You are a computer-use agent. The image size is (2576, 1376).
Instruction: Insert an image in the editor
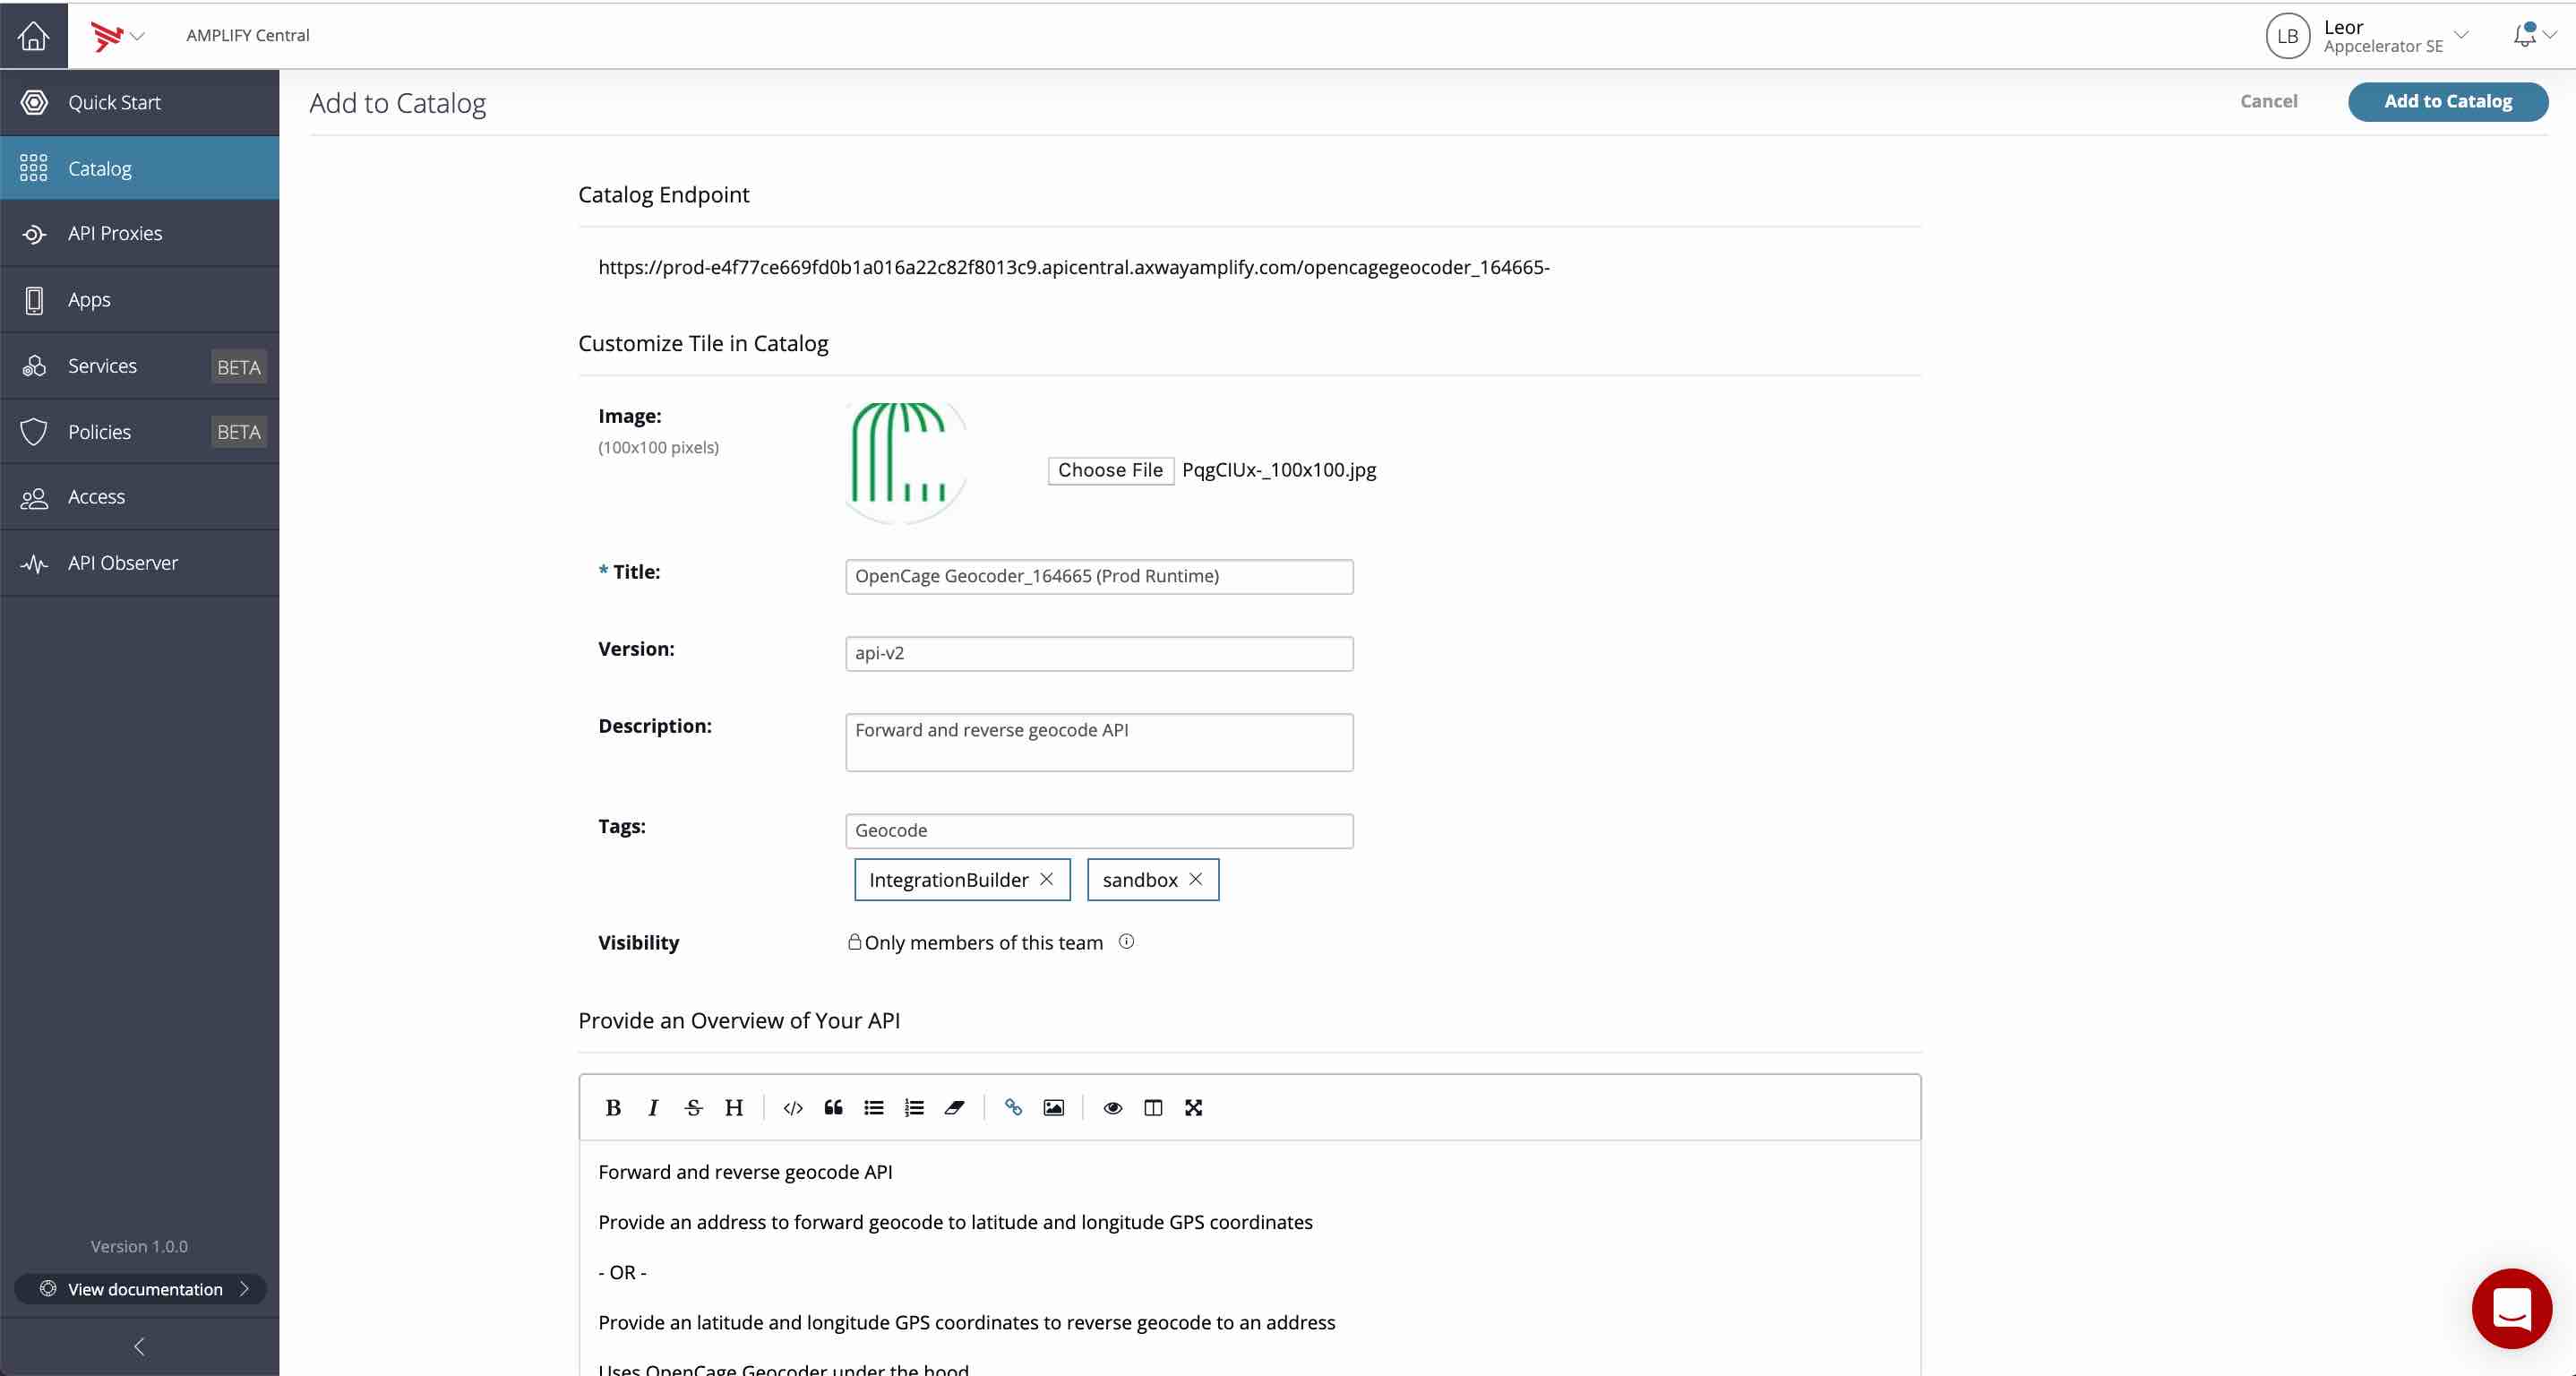pyautogui.click(x=1053, y=1107)
